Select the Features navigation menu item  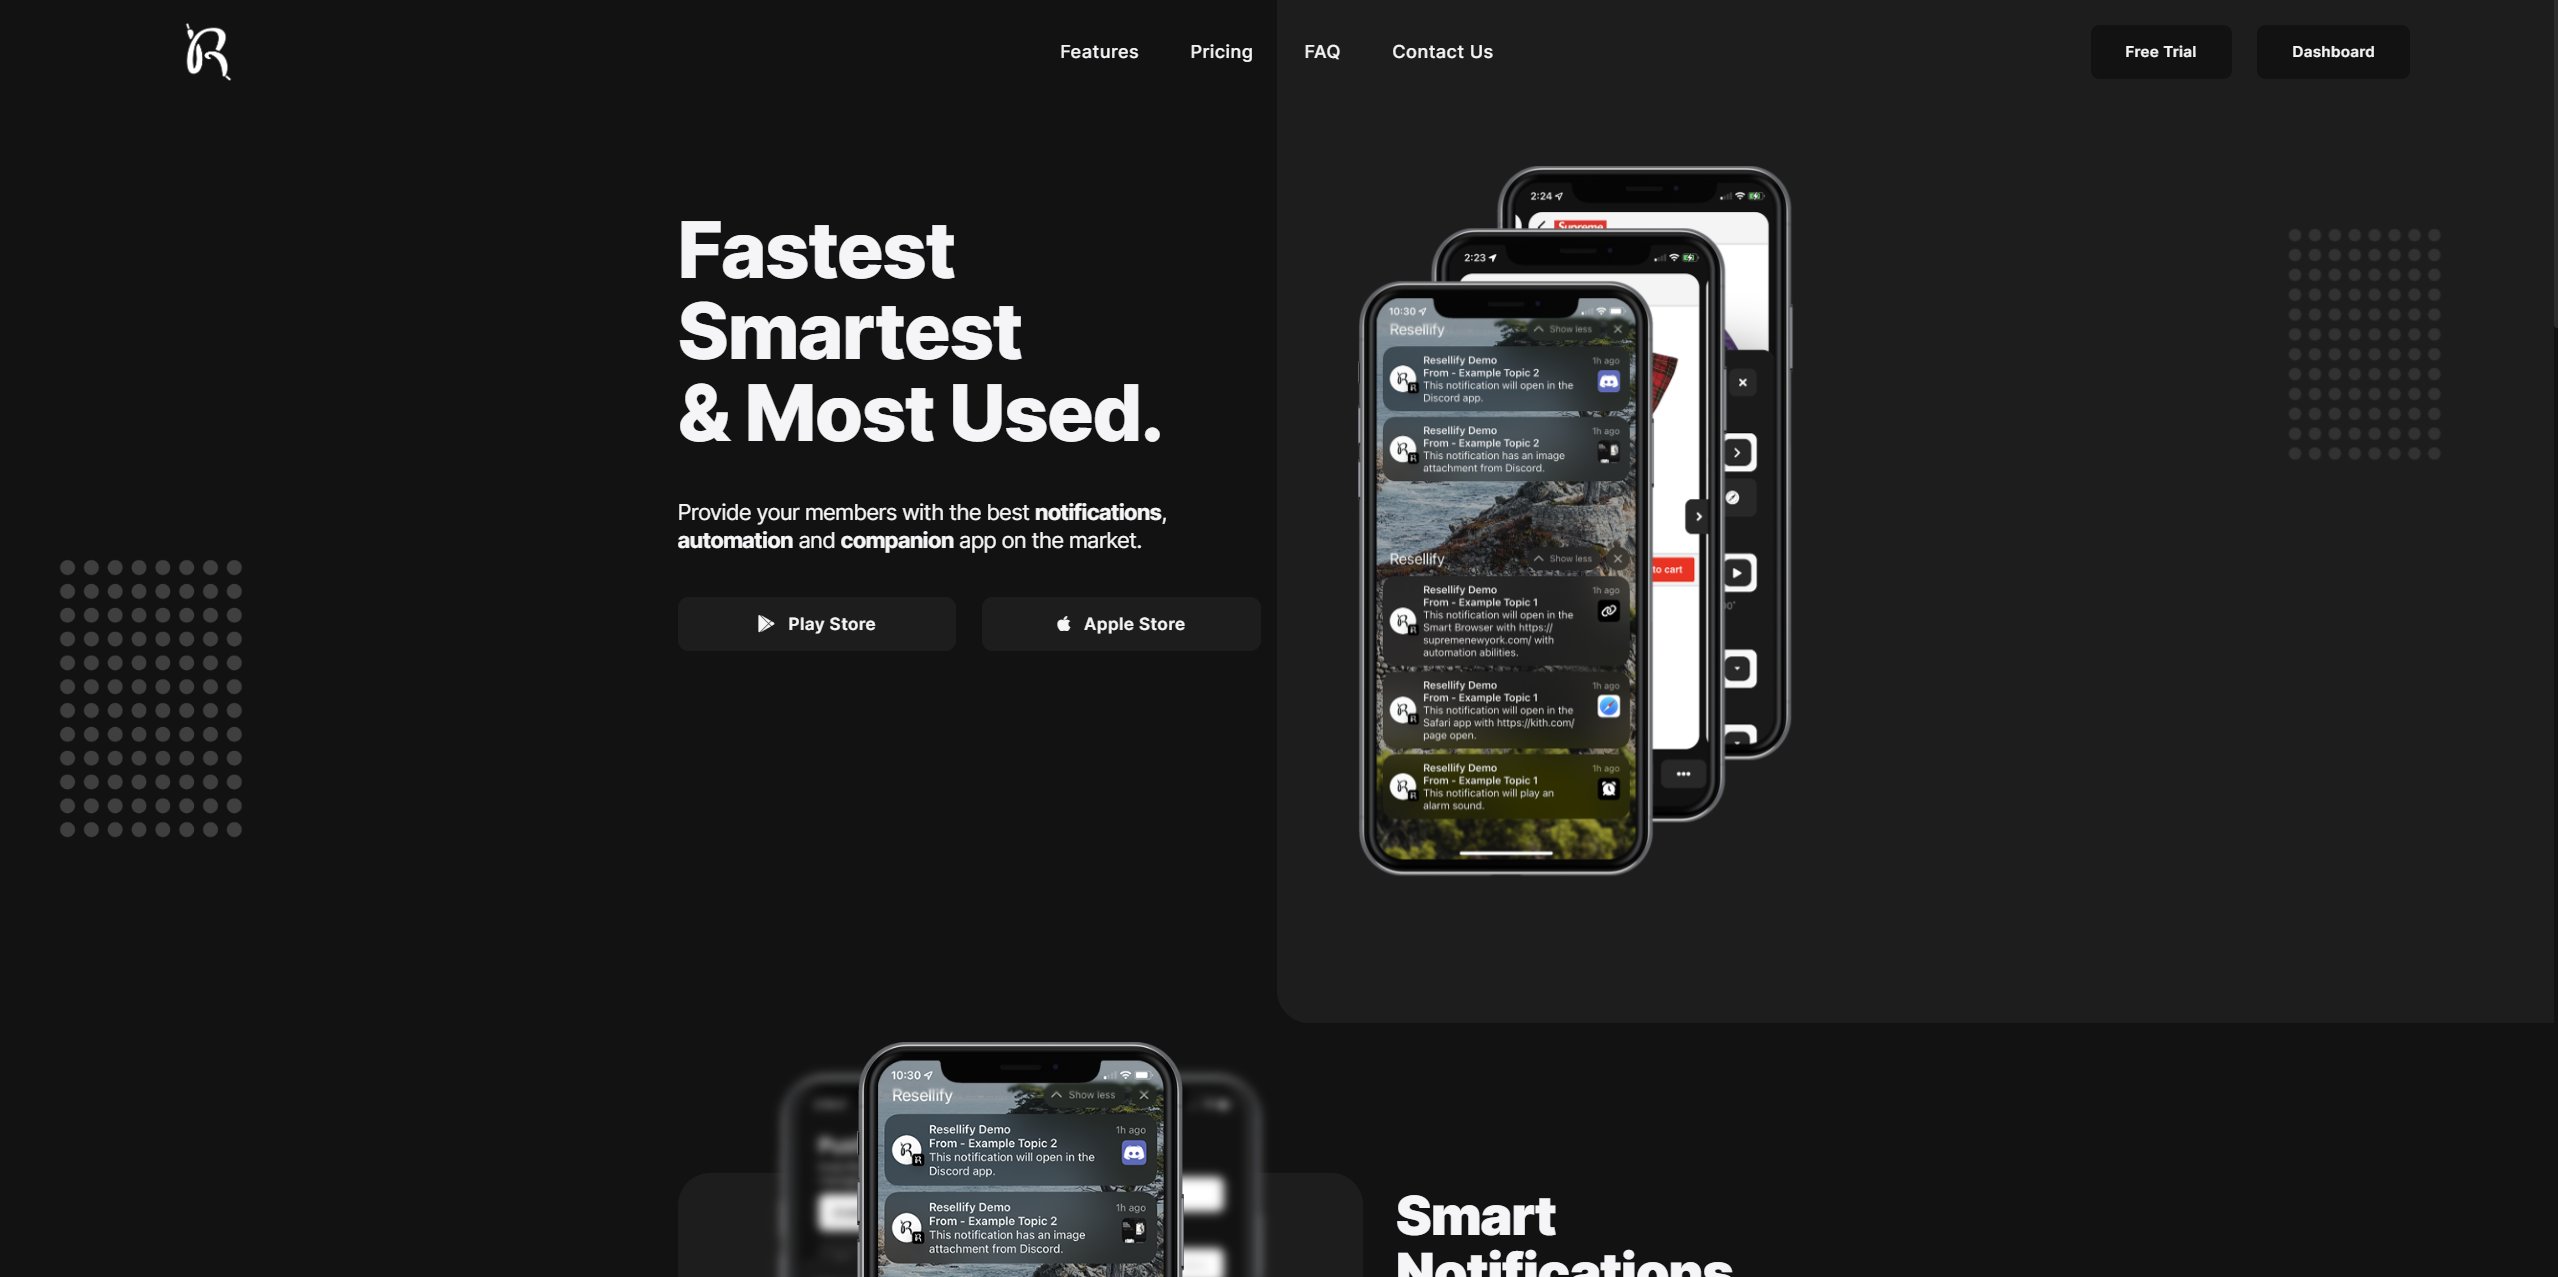tap(1100, 52)
